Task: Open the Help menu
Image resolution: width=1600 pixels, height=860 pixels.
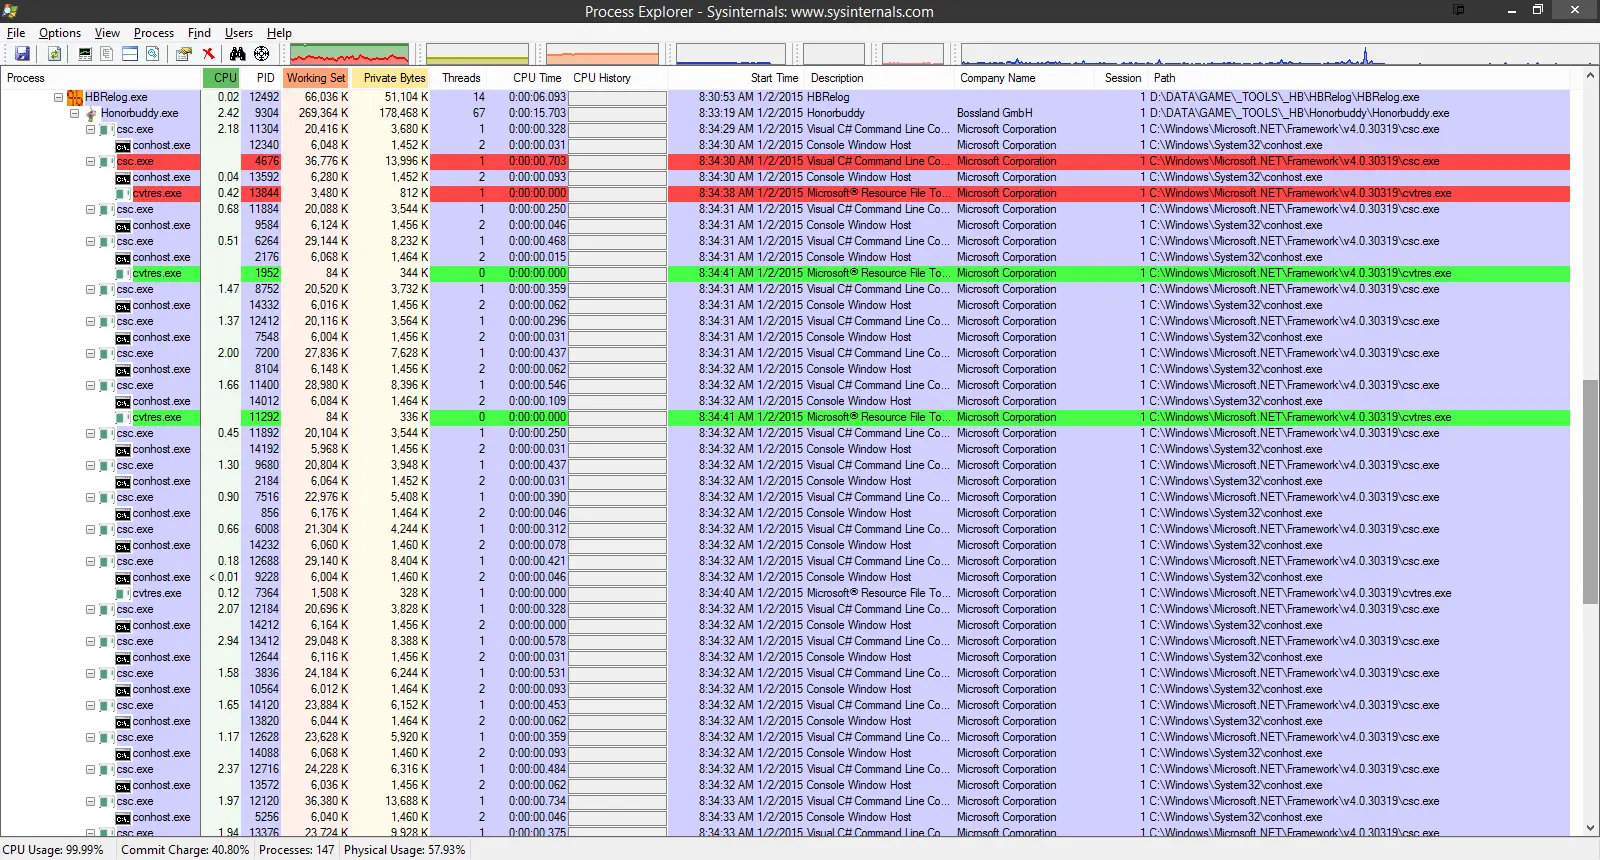Action: [279, 33]
